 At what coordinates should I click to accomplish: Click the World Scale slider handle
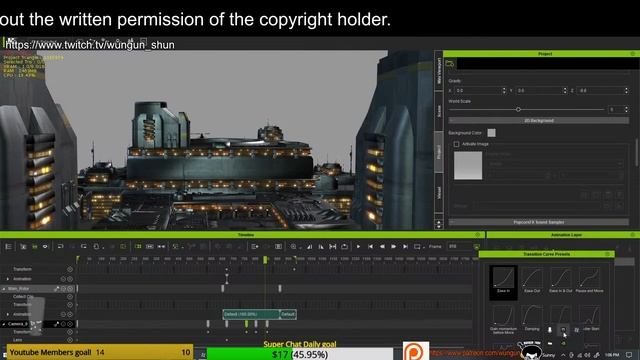click(518, 109)
